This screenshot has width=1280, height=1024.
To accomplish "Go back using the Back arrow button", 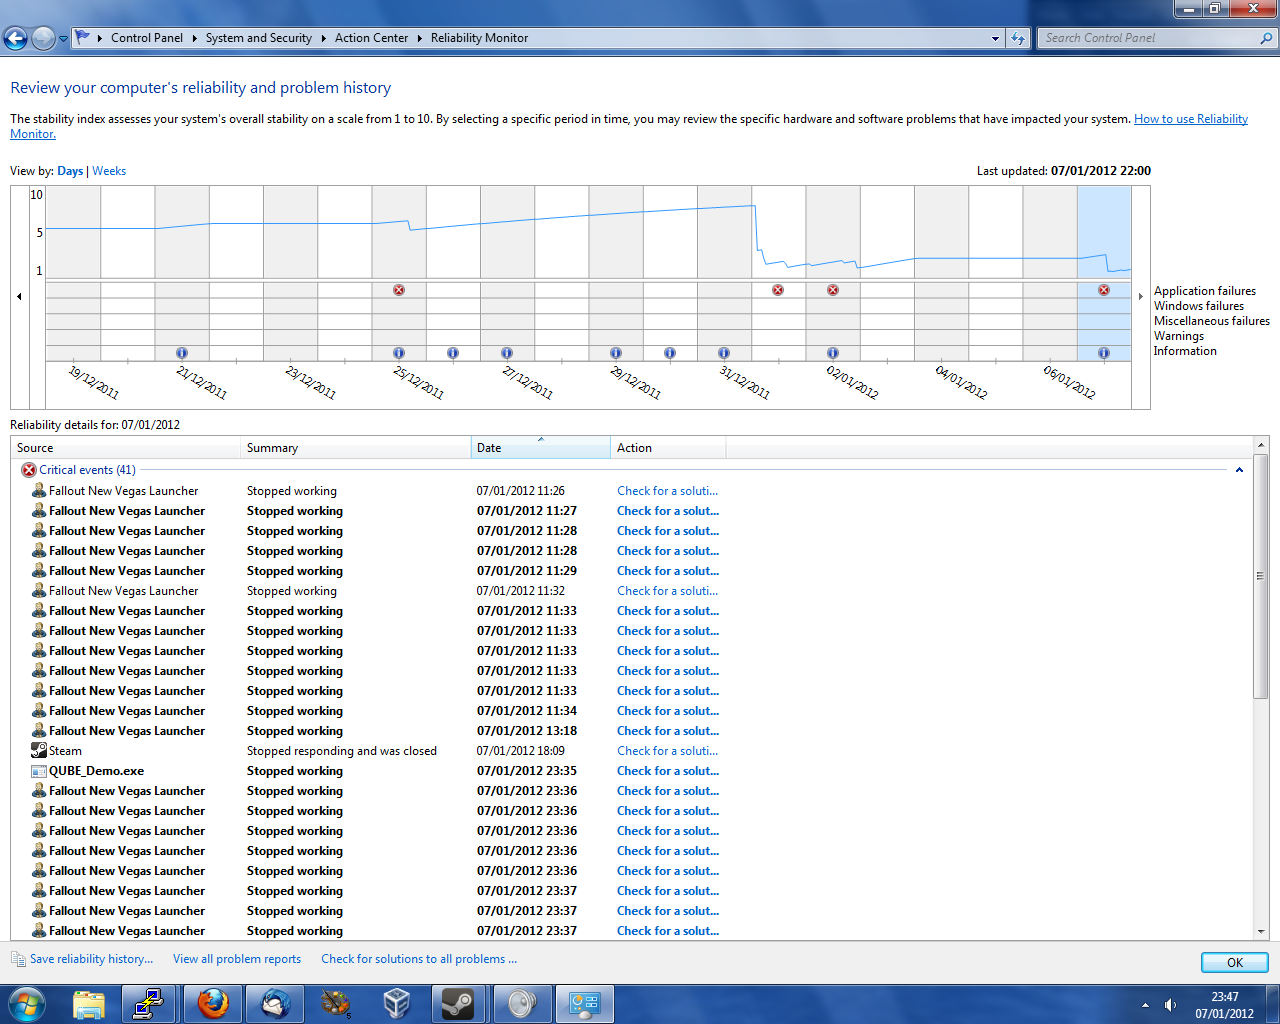I will [x=16, y=39].
